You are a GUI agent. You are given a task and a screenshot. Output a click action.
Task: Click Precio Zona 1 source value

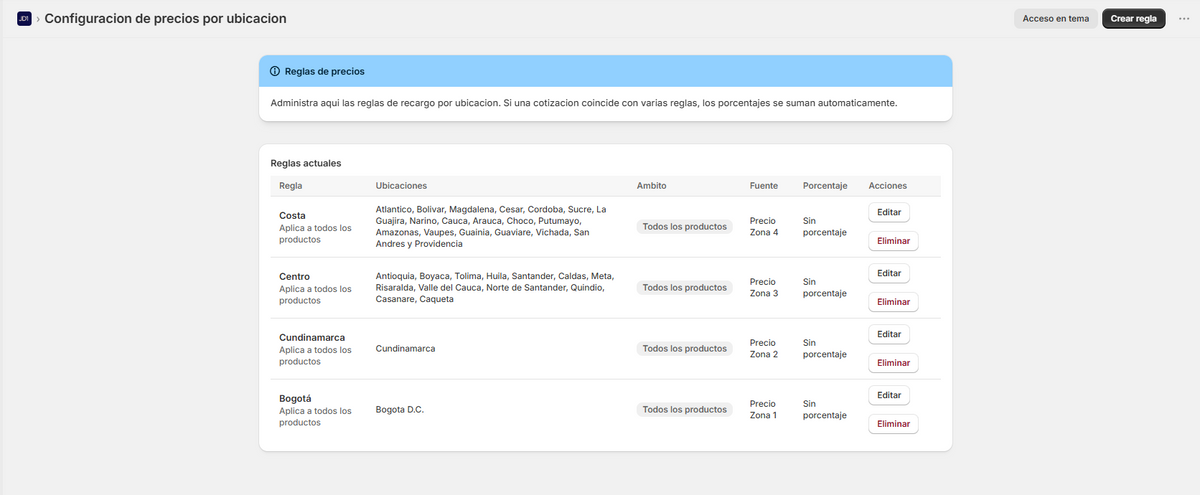[x=763, y=410]
